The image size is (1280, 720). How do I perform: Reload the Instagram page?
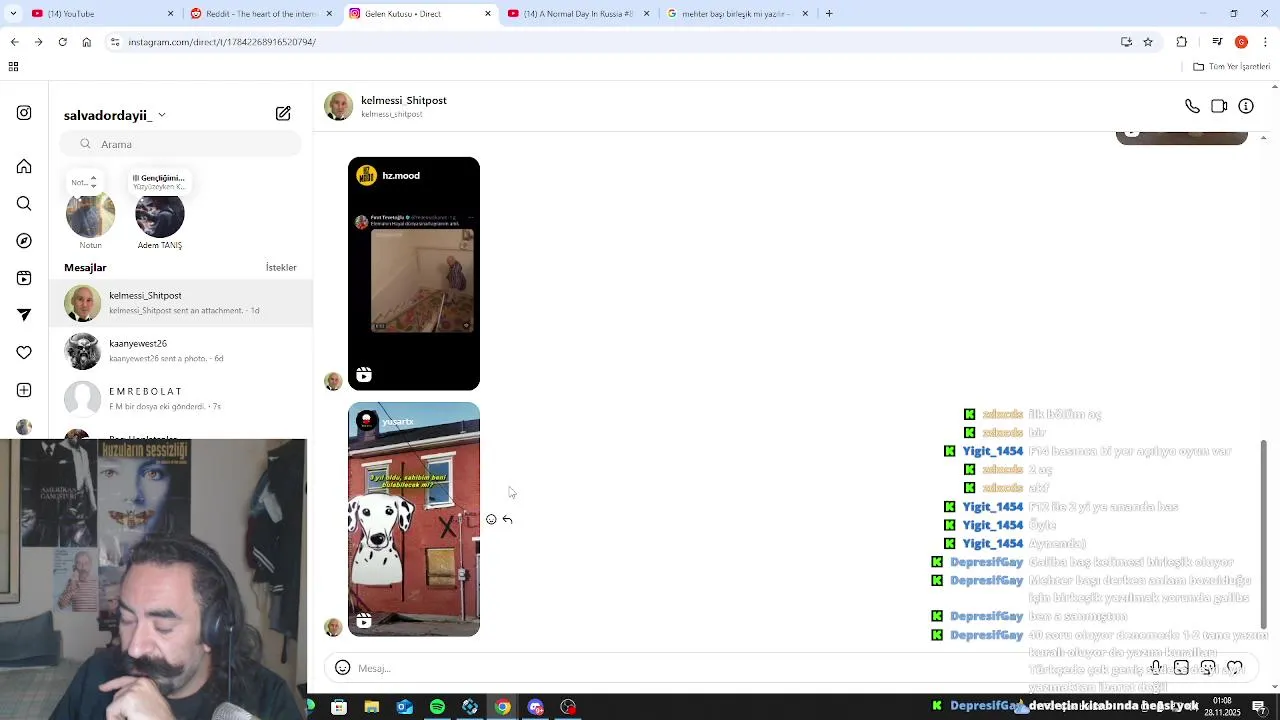coord(62,42)
